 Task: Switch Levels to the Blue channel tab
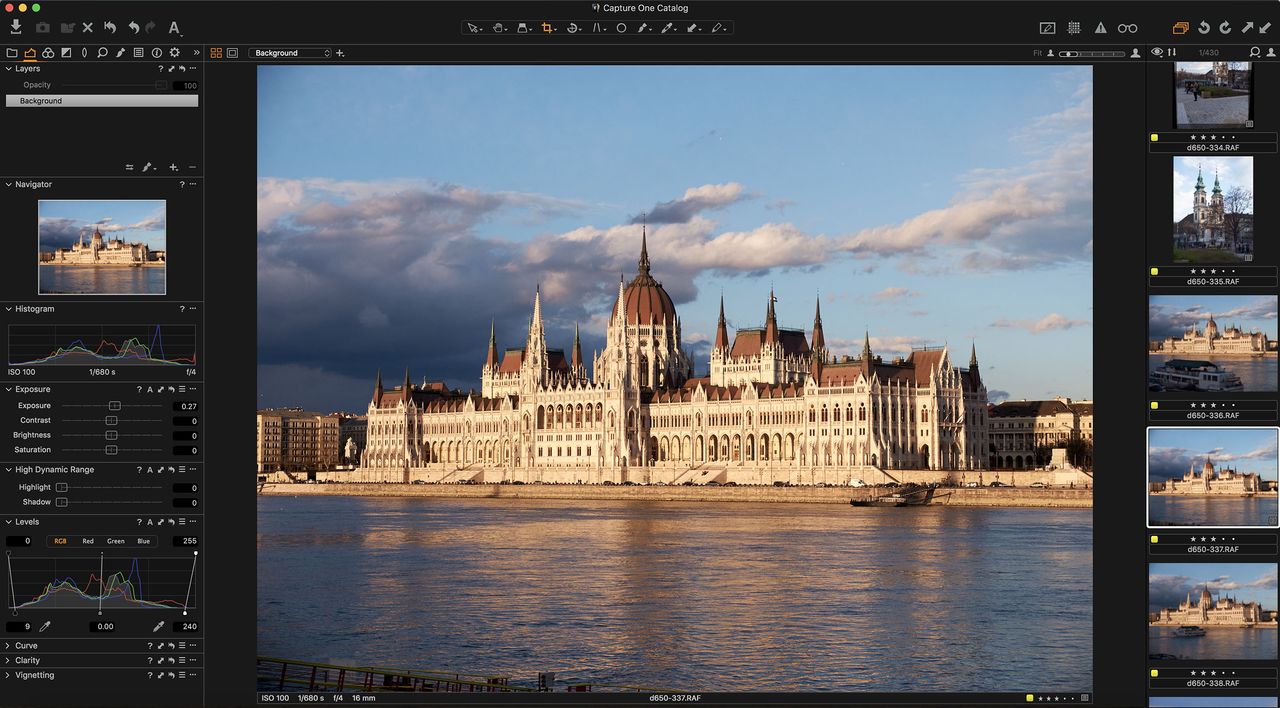tap(144, 541)
